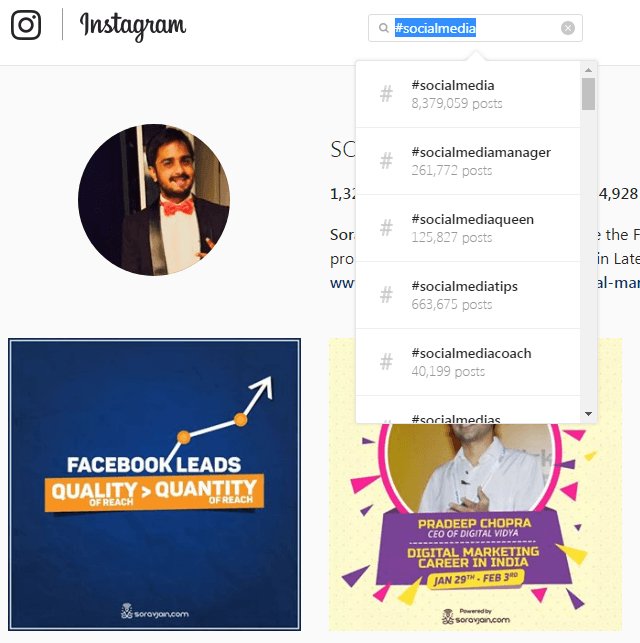Viewport: 640px width, 643px height.
Task: Select the #socialmediacoach suggestion
Action: (468, 362)
